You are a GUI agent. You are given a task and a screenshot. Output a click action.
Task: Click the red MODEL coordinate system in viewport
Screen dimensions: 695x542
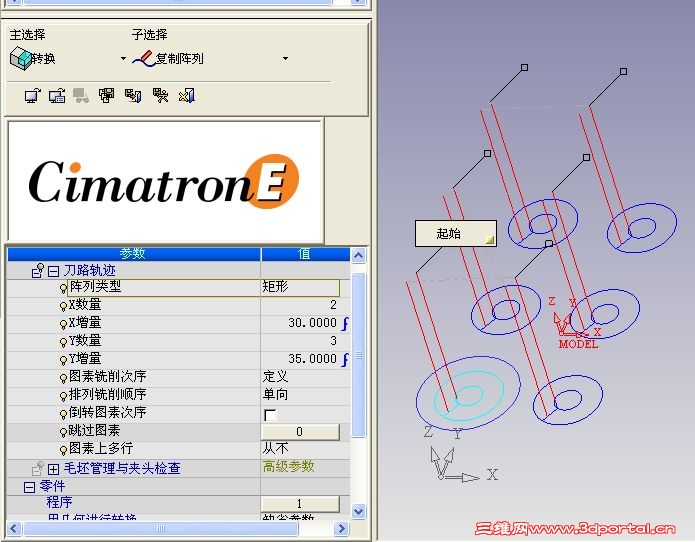pos(576,323)
